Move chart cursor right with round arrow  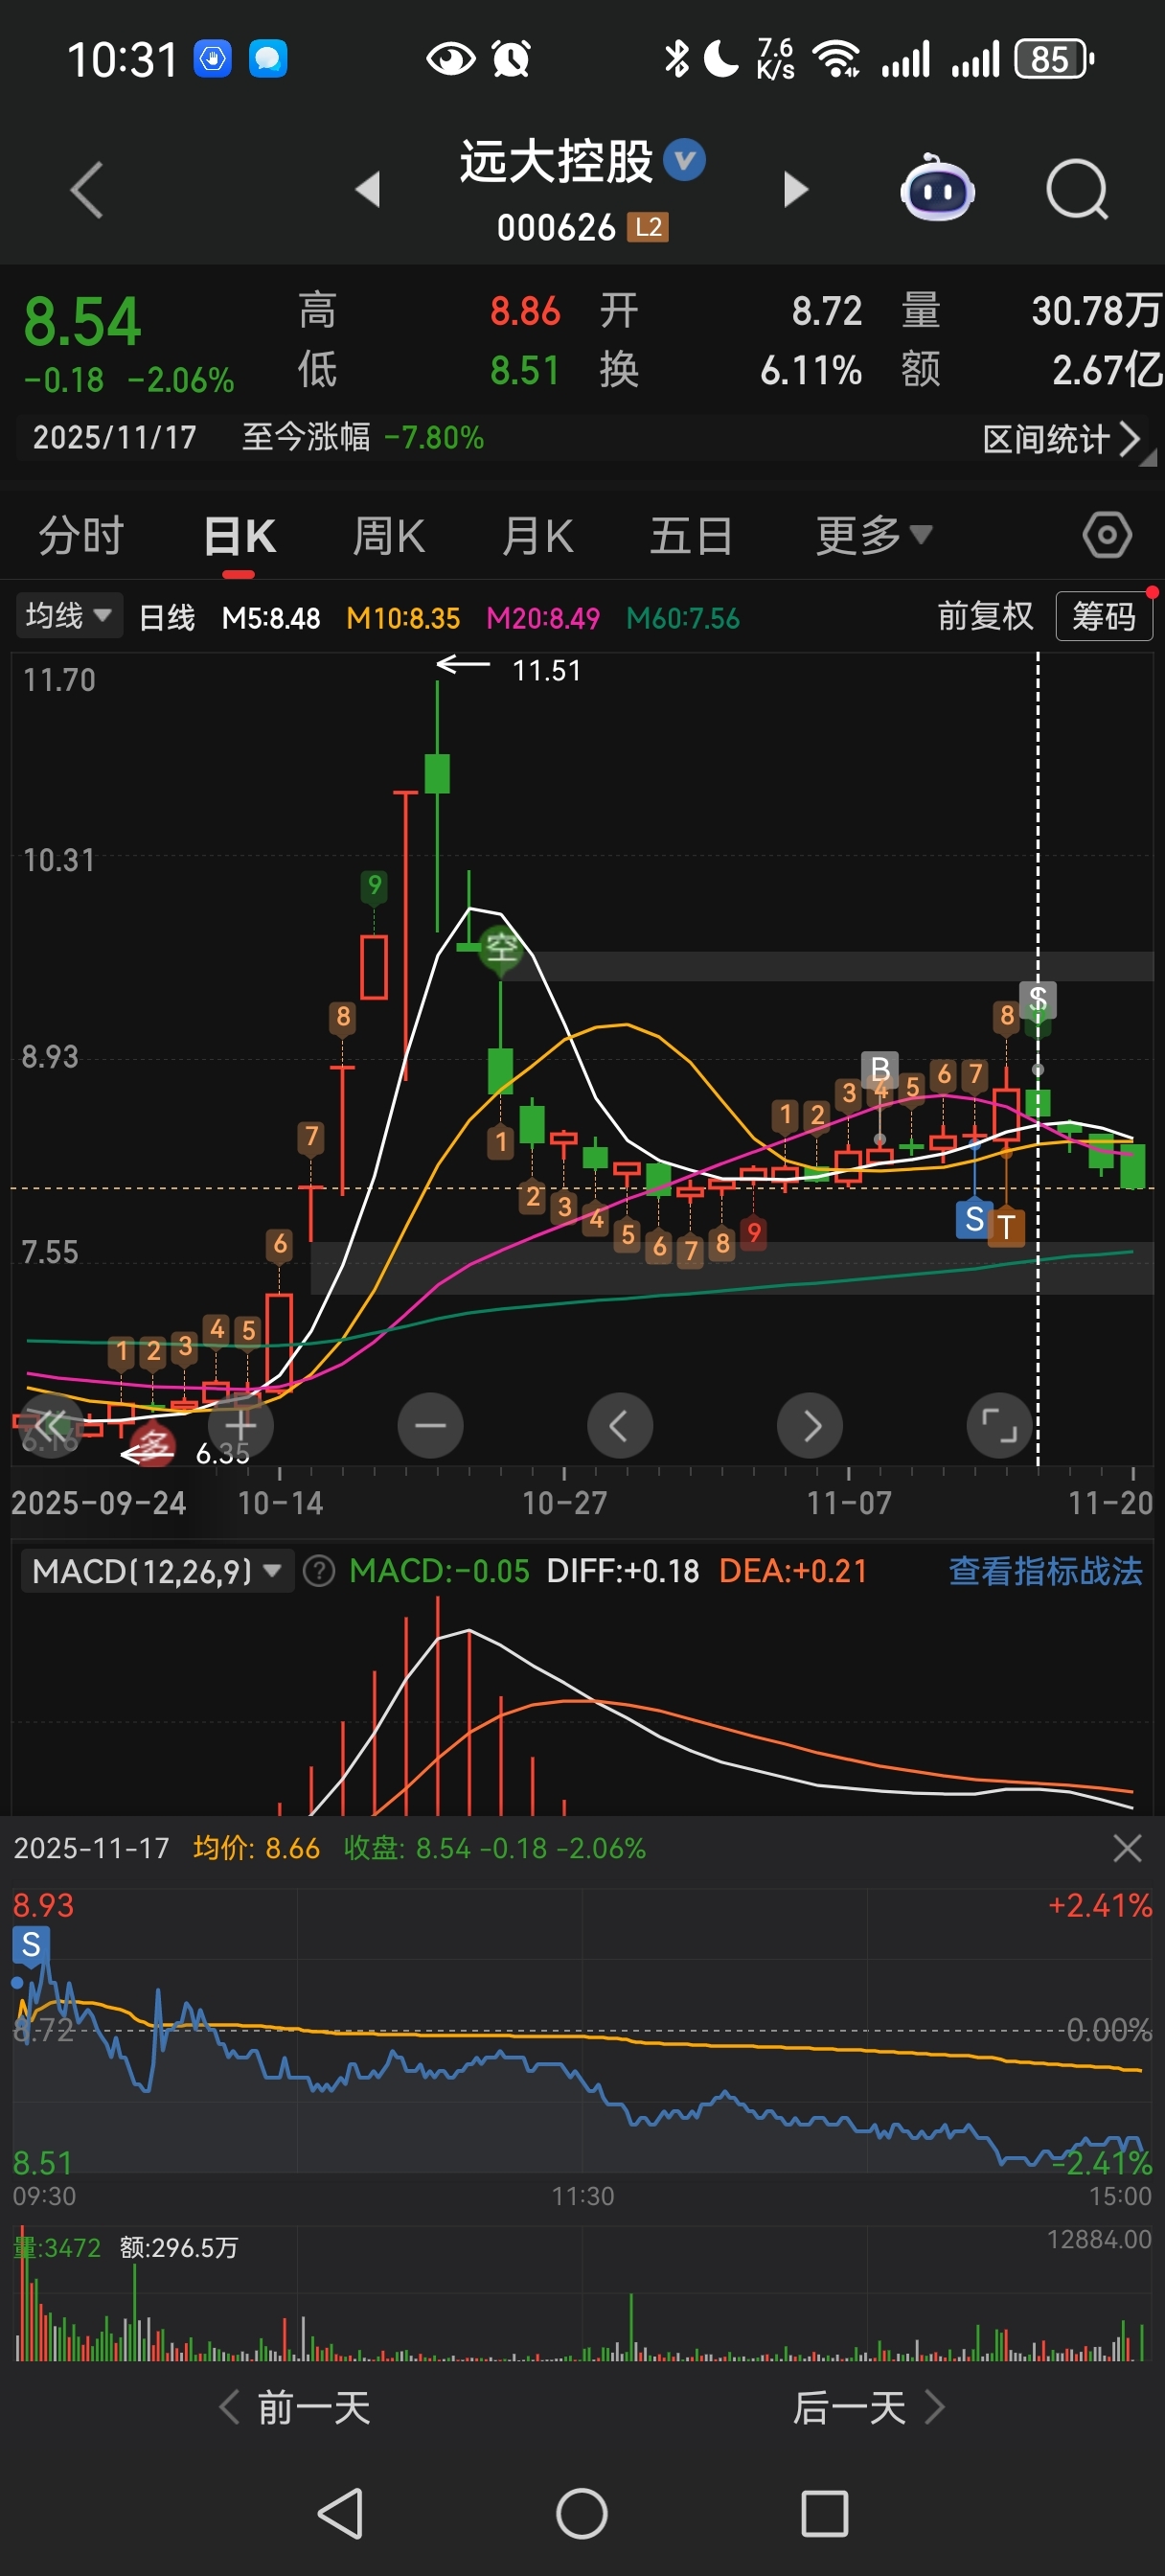[809, 1425]
